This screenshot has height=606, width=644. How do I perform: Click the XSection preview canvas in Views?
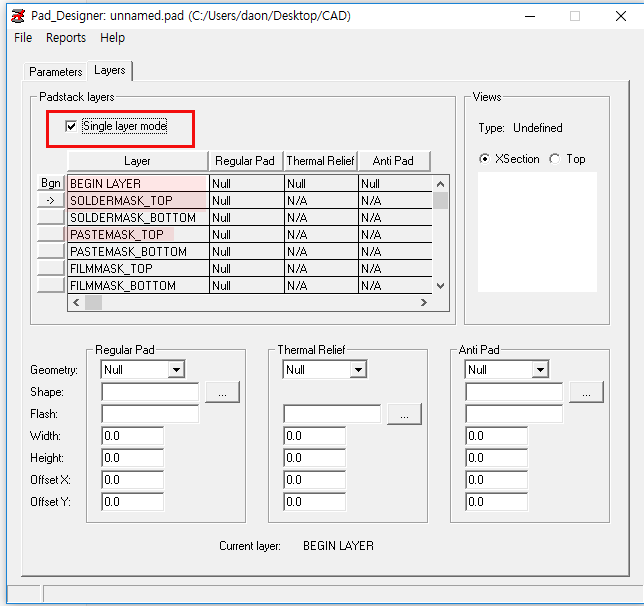(537, 232)
